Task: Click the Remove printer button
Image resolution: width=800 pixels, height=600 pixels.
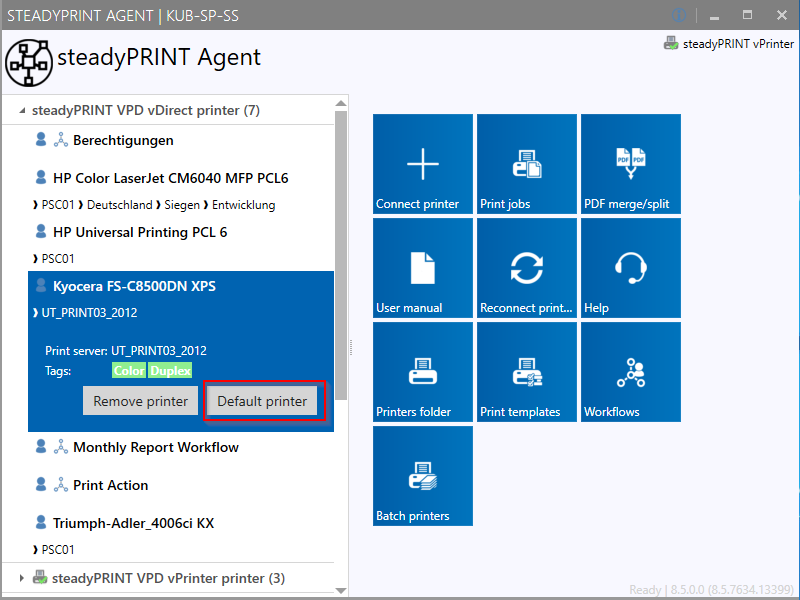Action: (x=140, y=401)
